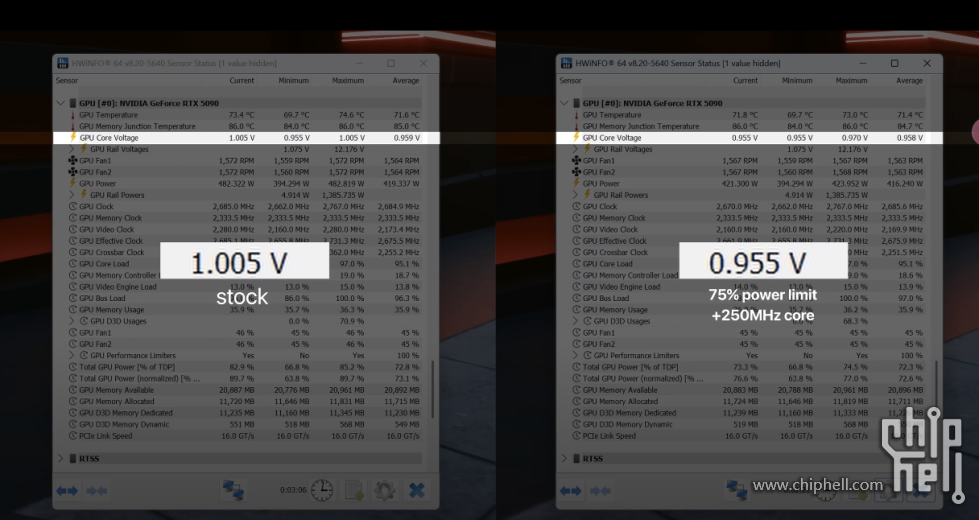The height and width of the screenshot is (520, 979).
Task: Click the circle icon beside GPU Bus Load, right window
Action: pyautogui.click(x=576, y=298)
